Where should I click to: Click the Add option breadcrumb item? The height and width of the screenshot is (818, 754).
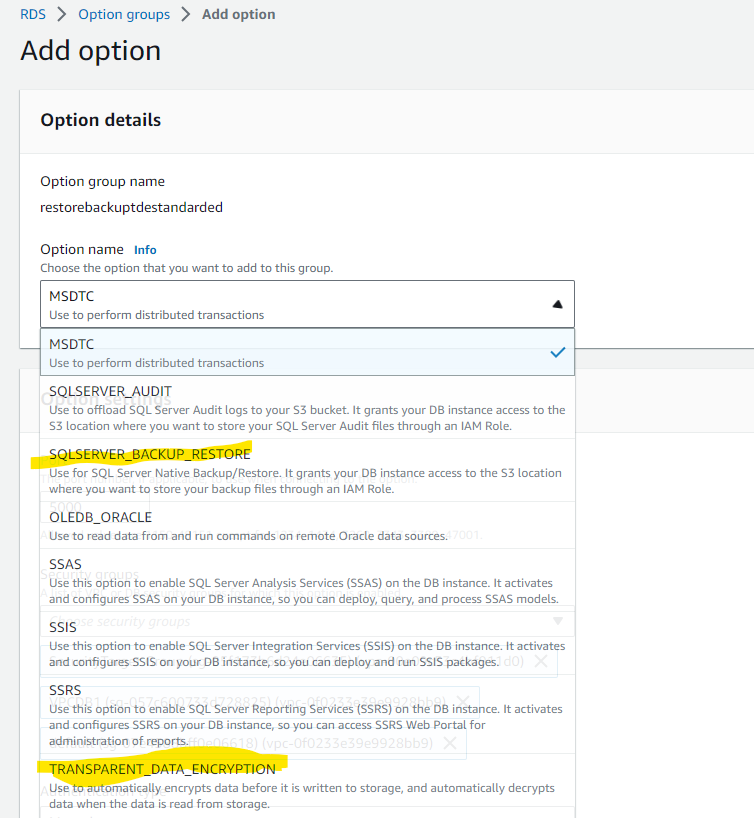point(239,15)
